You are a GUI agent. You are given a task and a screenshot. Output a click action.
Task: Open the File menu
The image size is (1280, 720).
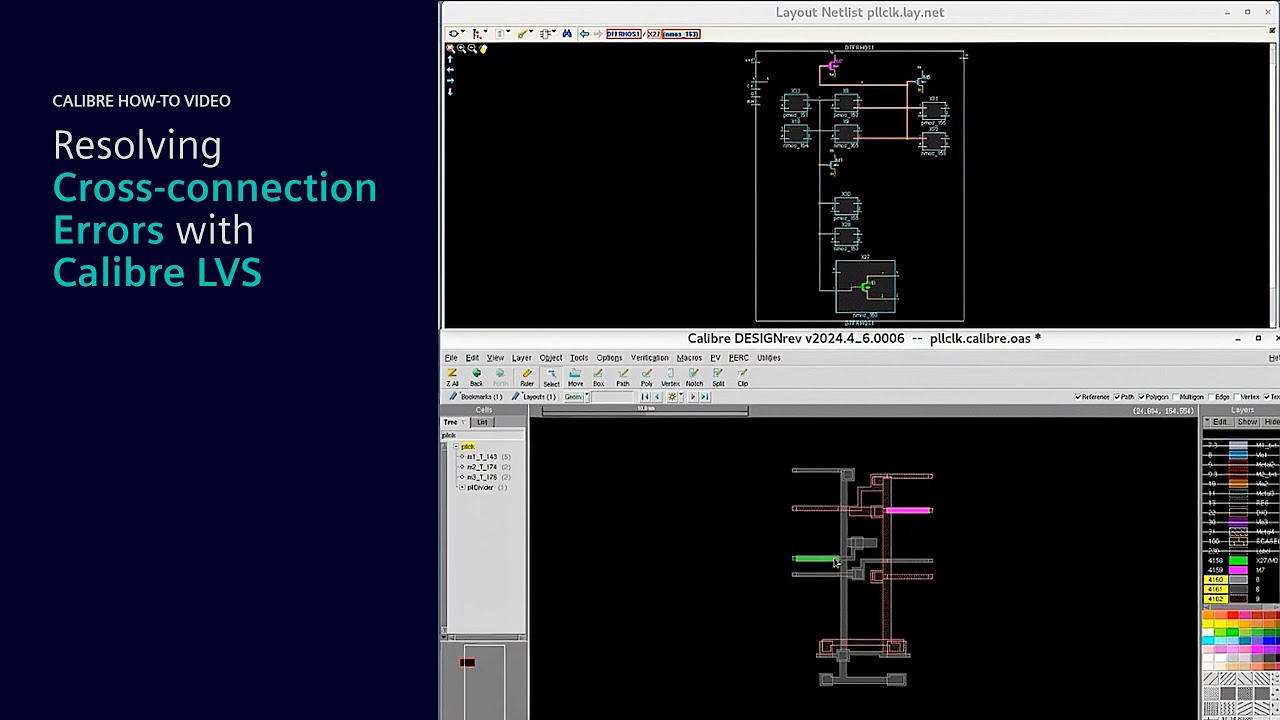tap(451, 358)
